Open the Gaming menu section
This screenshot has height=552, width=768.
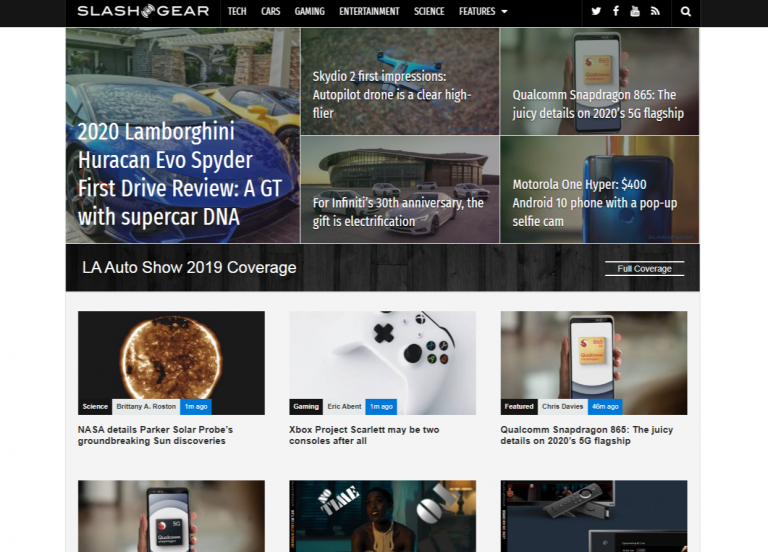coord(310,11)
